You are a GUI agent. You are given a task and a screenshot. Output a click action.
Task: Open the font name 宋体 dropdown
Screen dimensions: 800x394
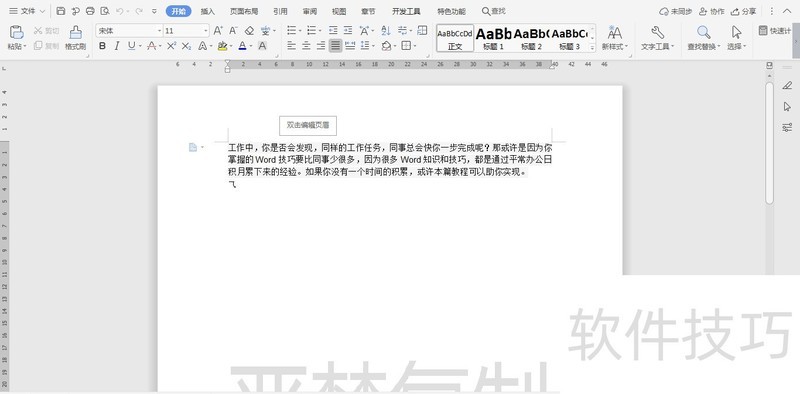tap(159, 31)
